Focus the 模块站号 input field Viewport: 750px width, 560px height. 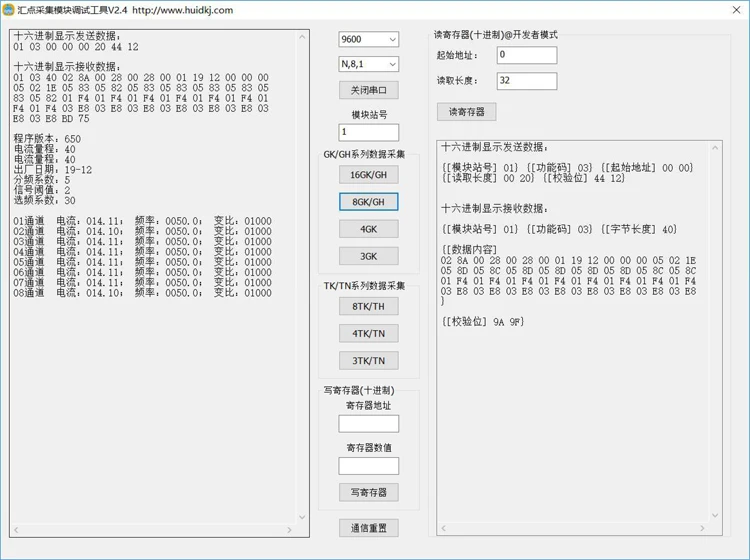coord(368,132)
